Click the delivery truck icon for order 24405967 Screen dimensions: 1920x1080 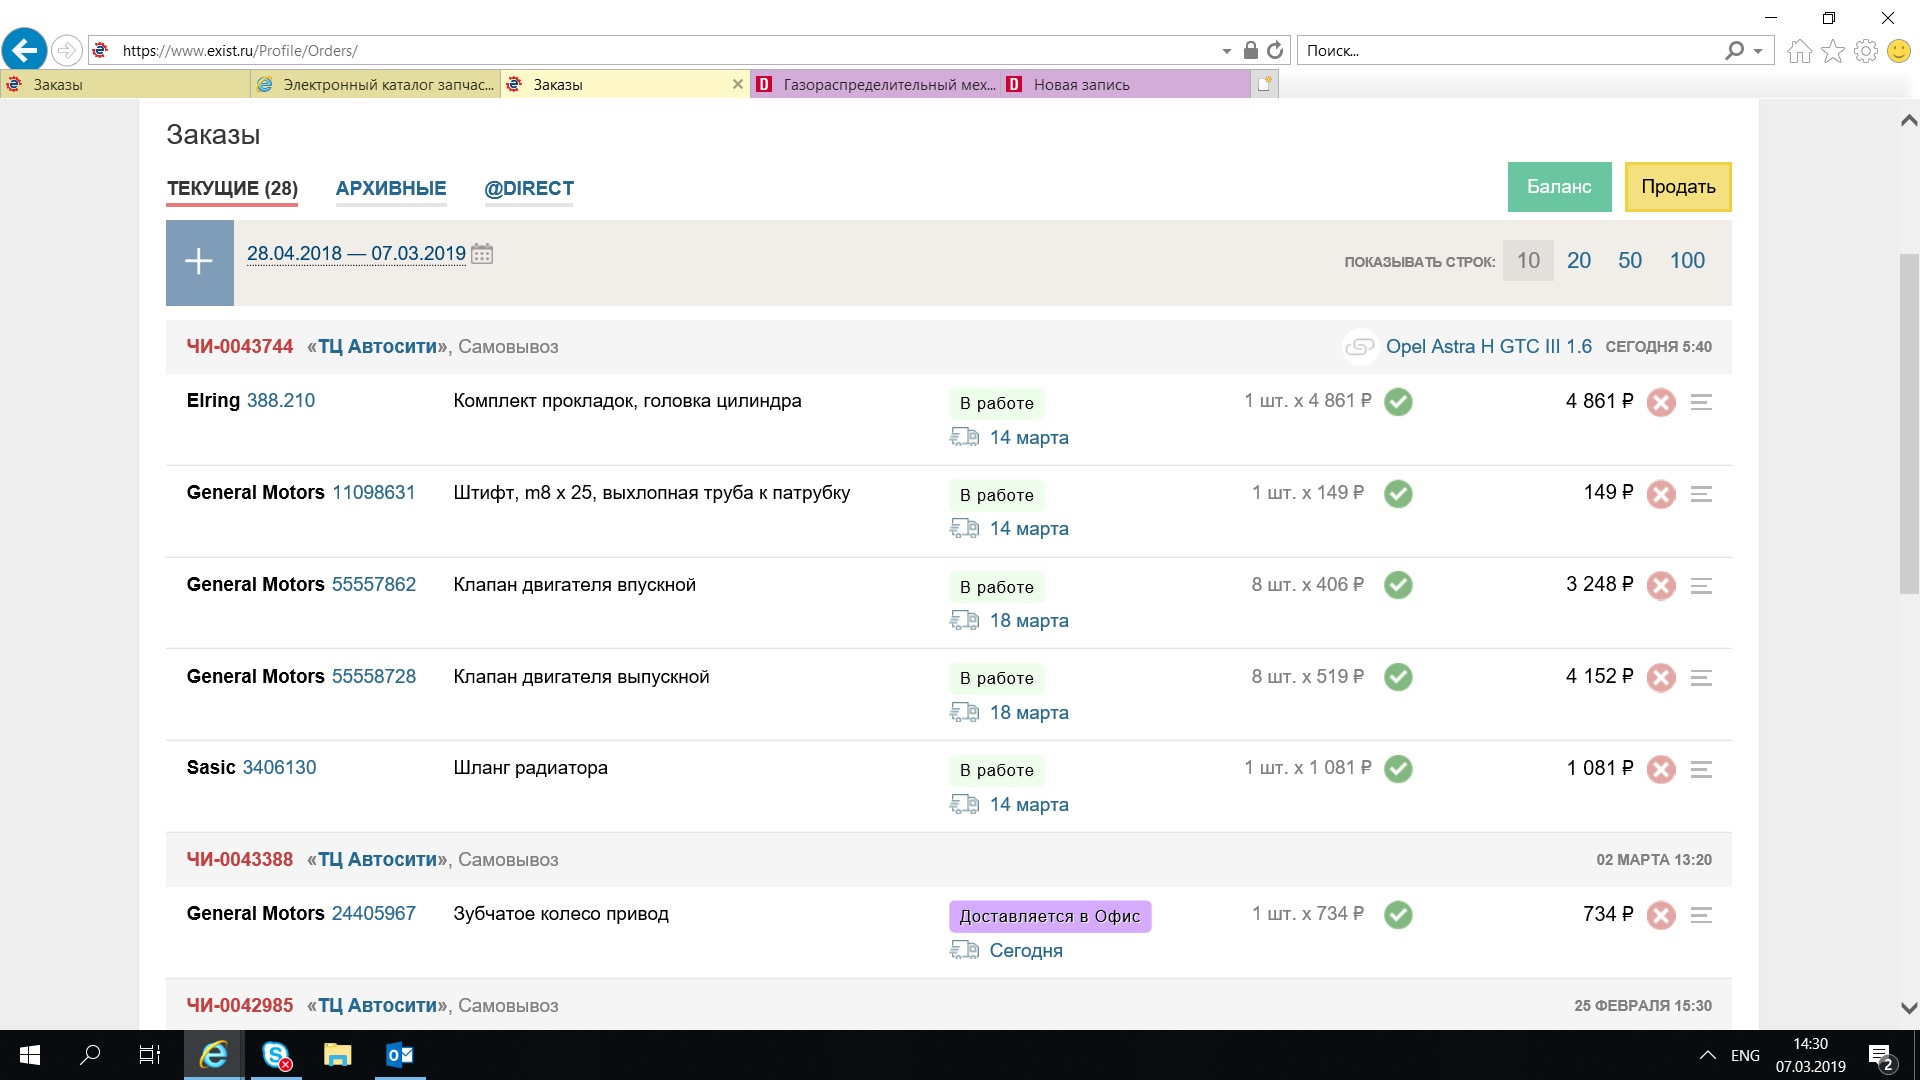(964, 950)
